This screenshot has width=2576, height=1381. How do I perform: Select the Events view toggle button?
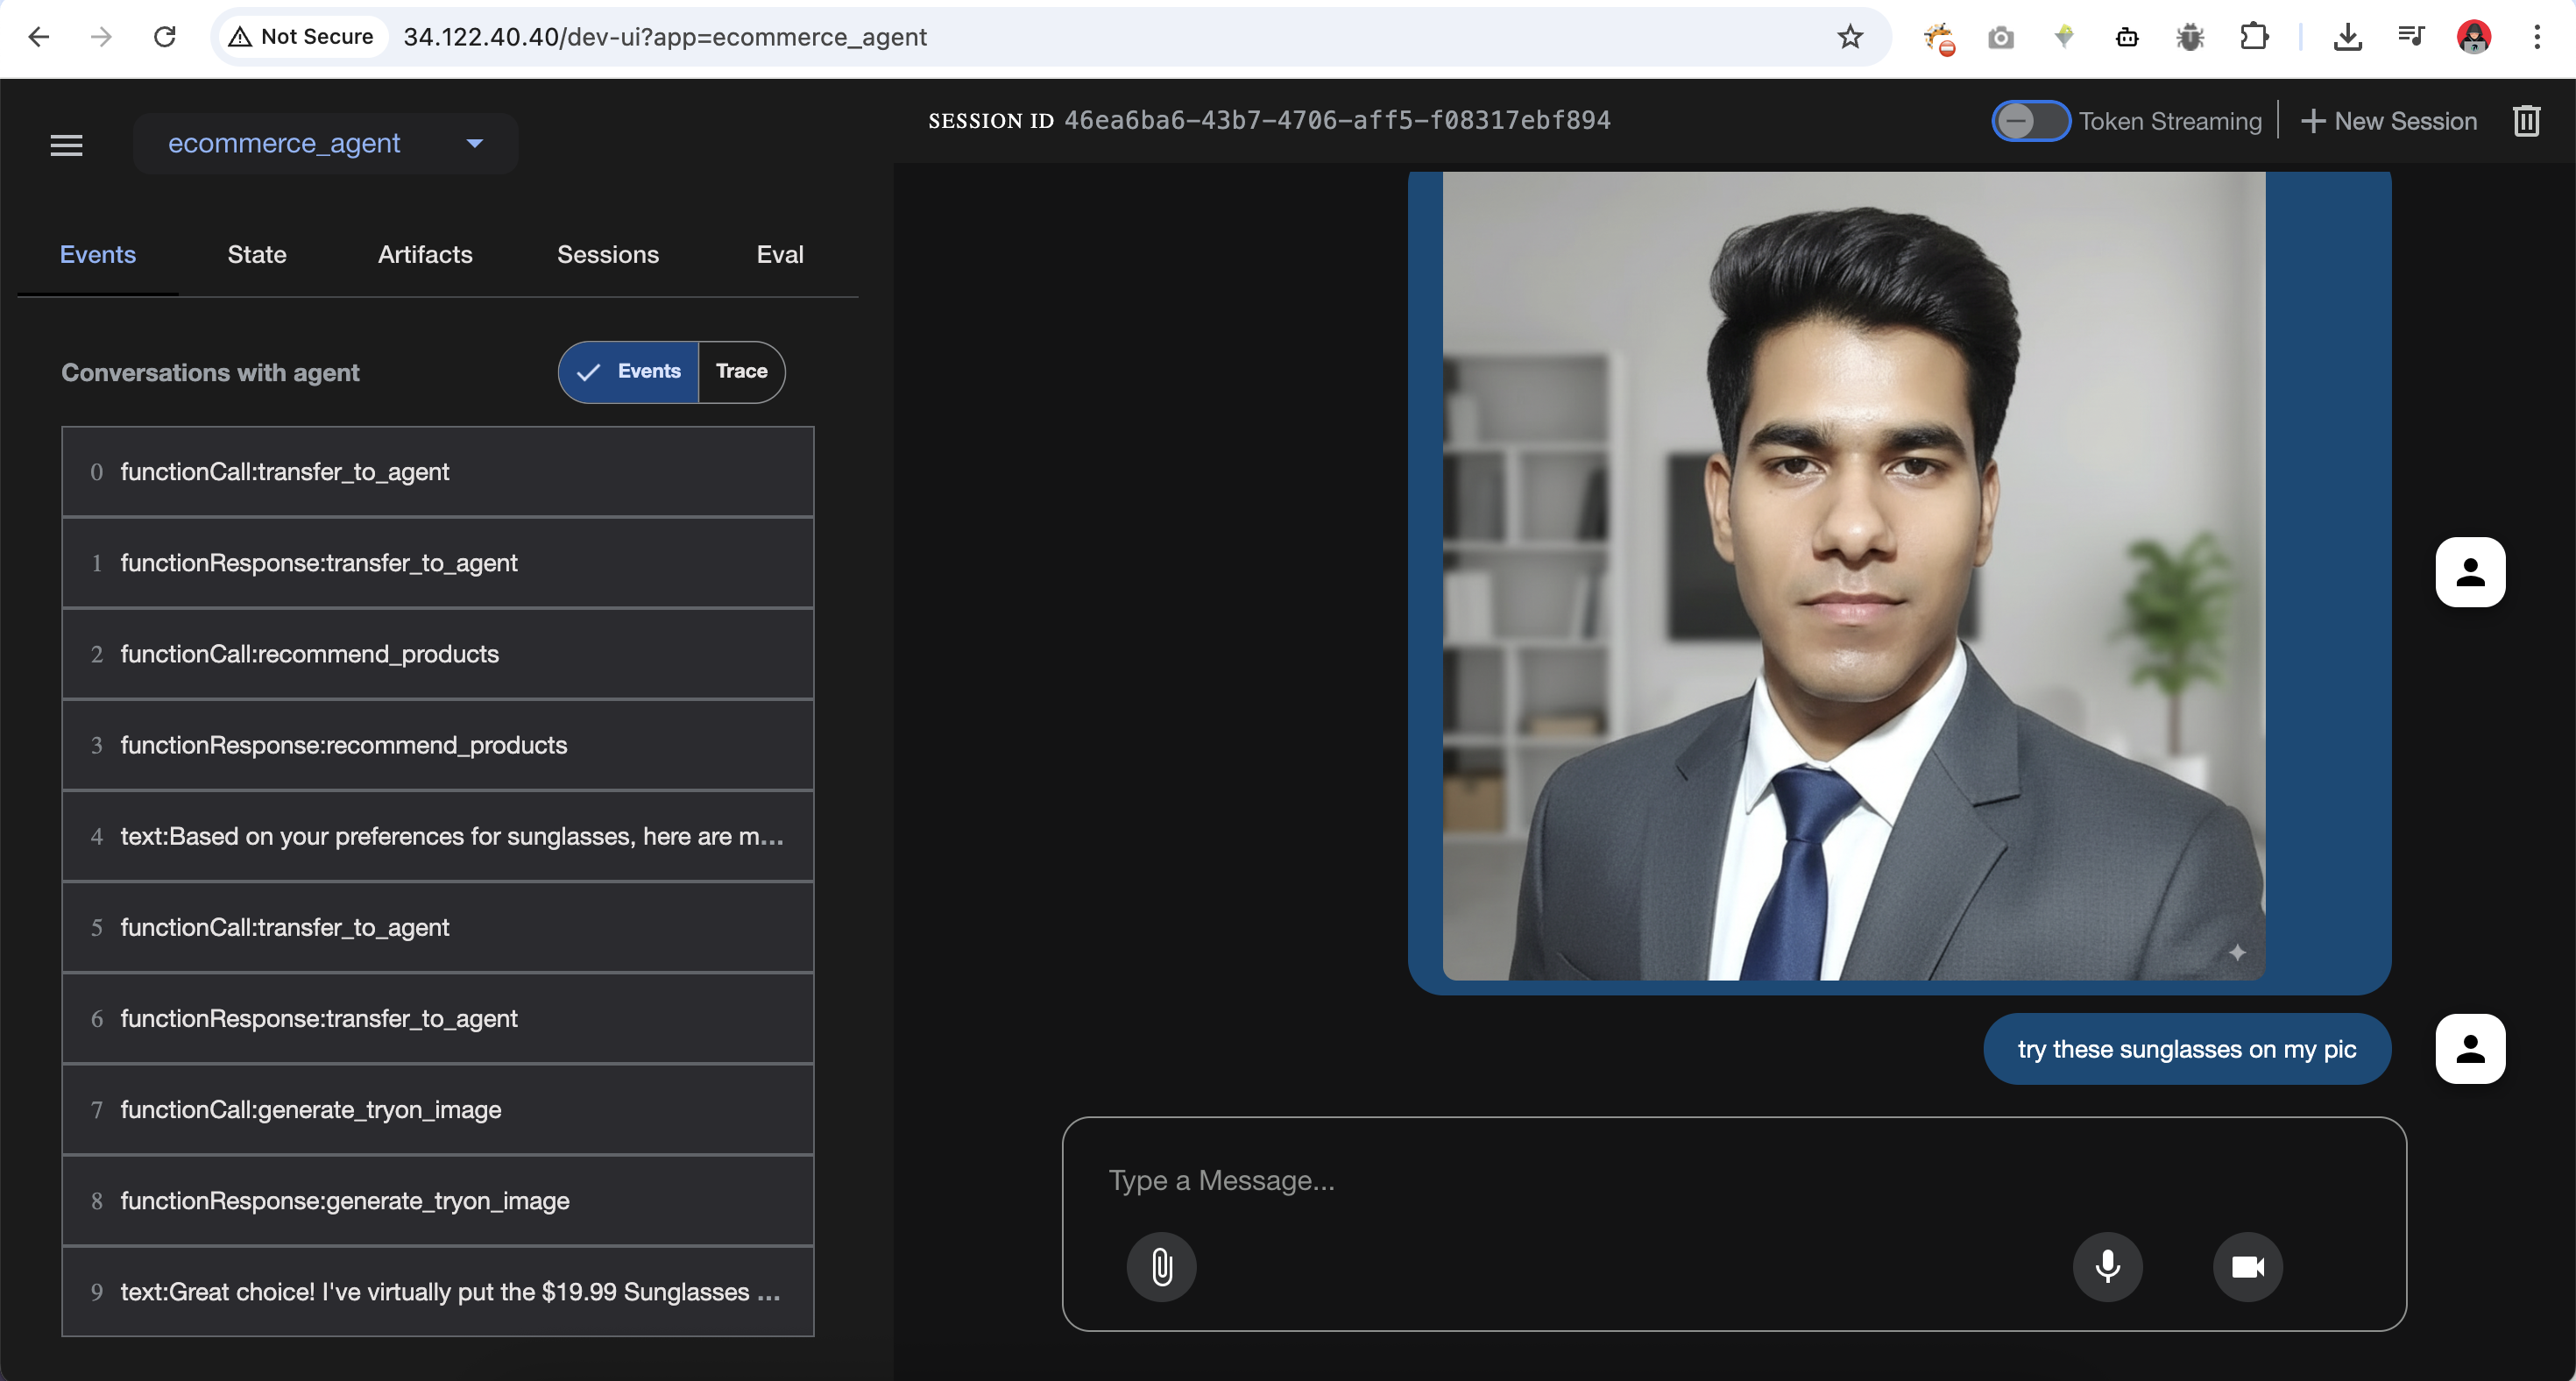coord(629,372)
